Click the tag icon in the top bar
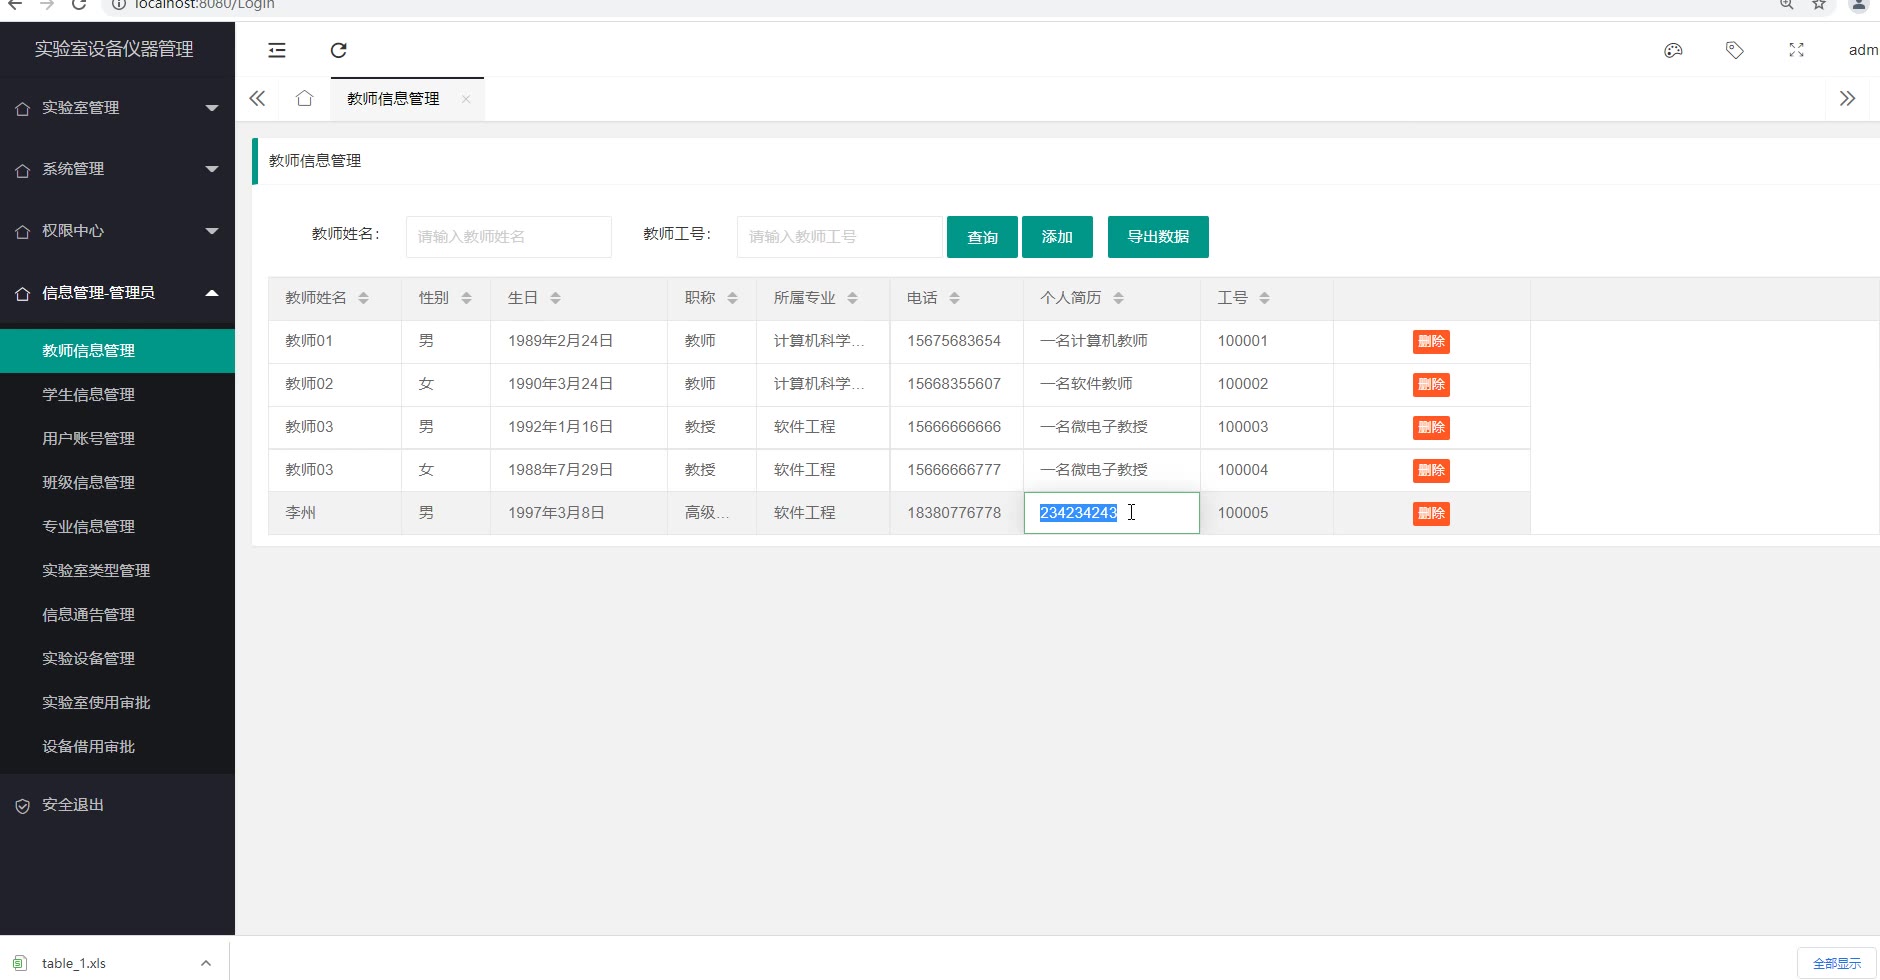Viewport: 1880px width, 980px height. (1735, 50)
